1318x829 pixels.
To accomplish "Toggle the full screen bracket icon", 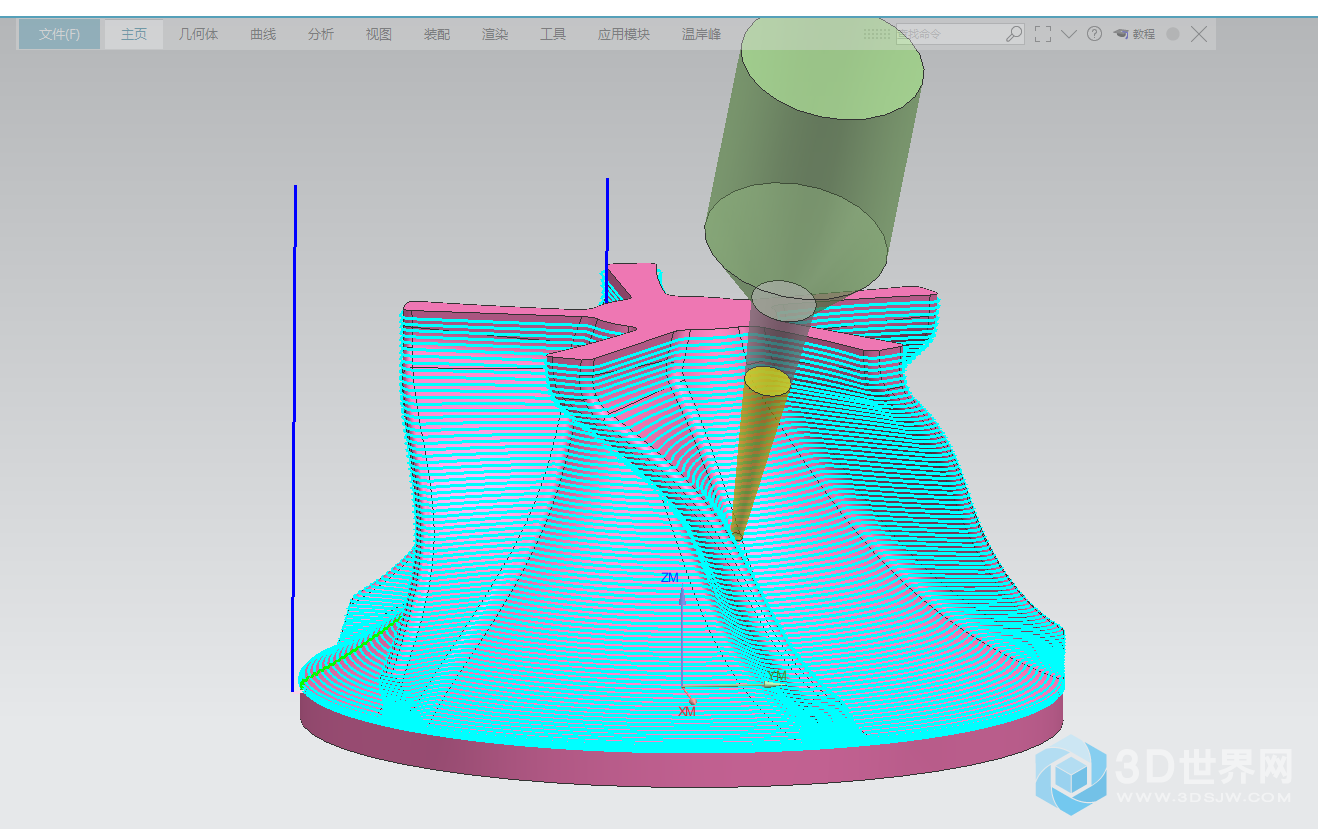I will pyautogui.click(x=1043, y=34).
